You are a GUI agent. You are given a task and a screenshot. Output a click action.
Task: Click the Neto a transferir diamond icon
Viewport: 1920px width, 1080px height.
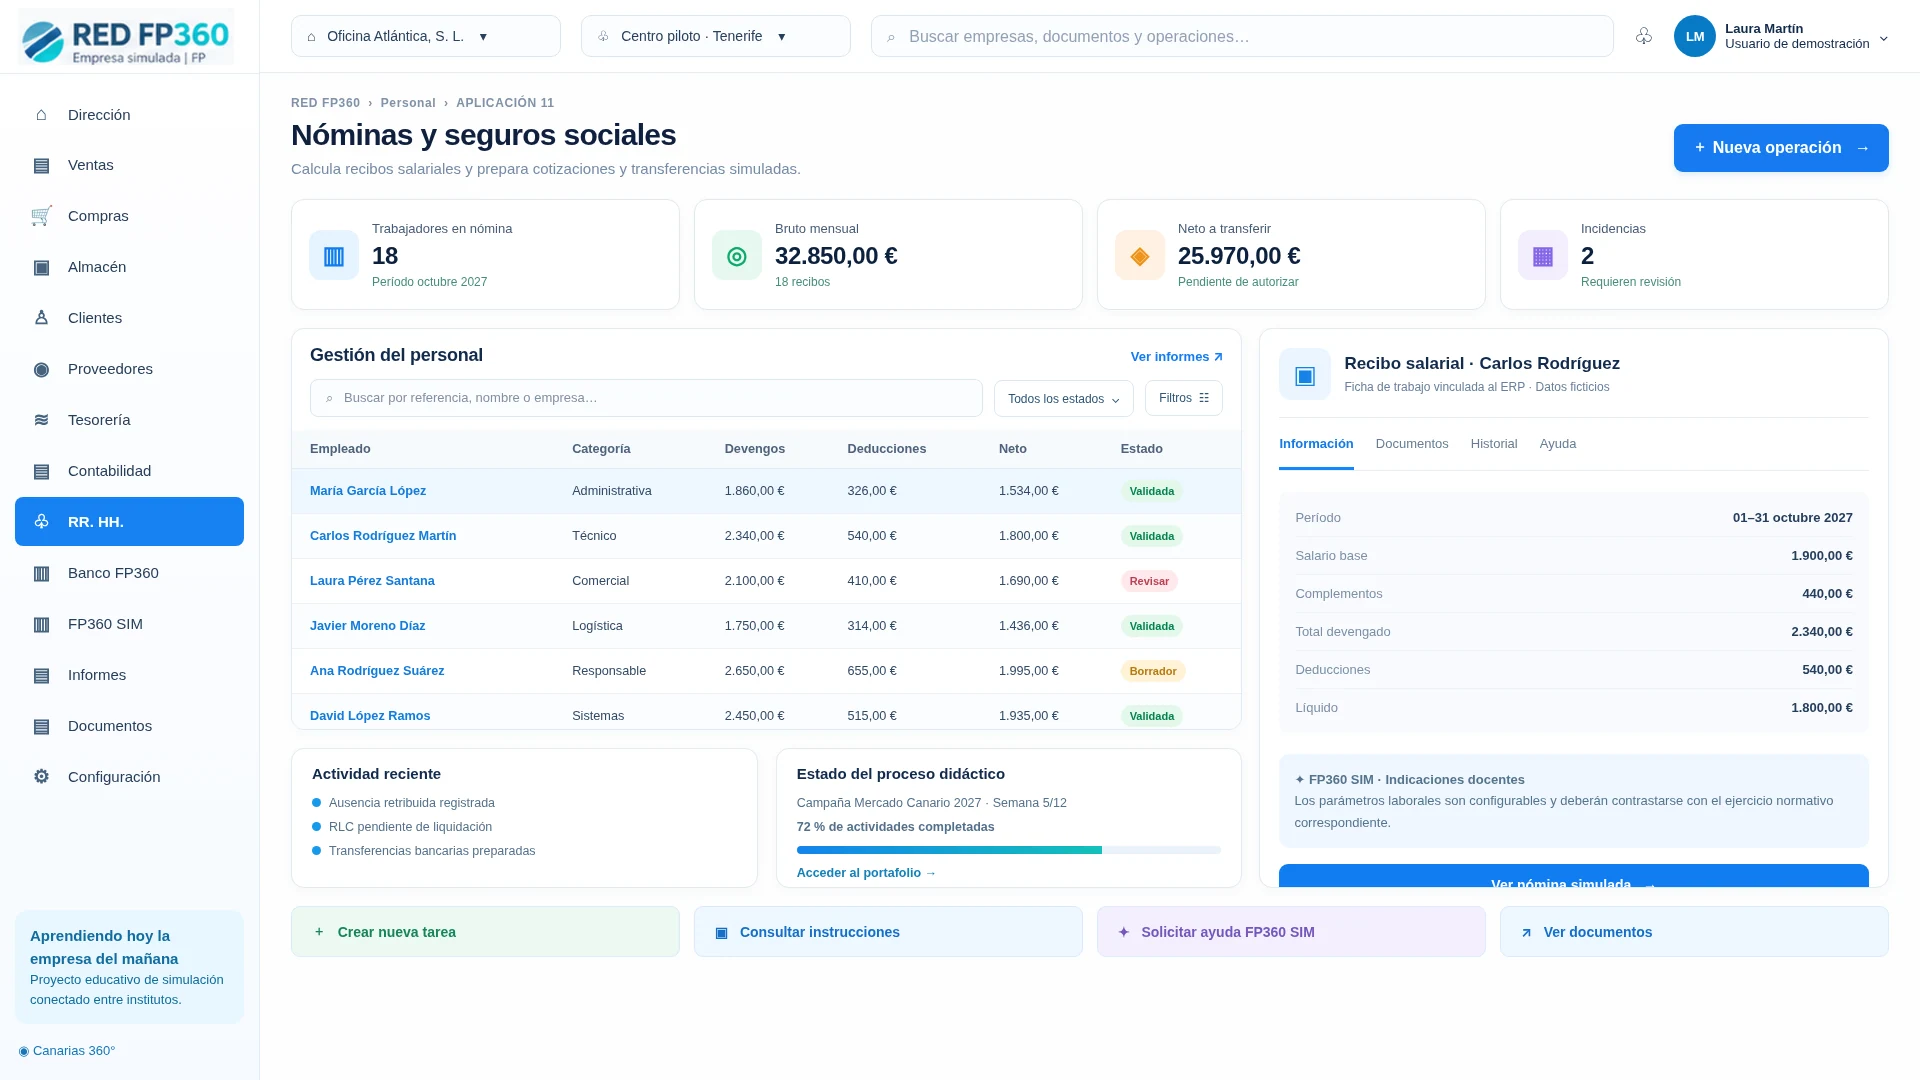pos(1140,255)
